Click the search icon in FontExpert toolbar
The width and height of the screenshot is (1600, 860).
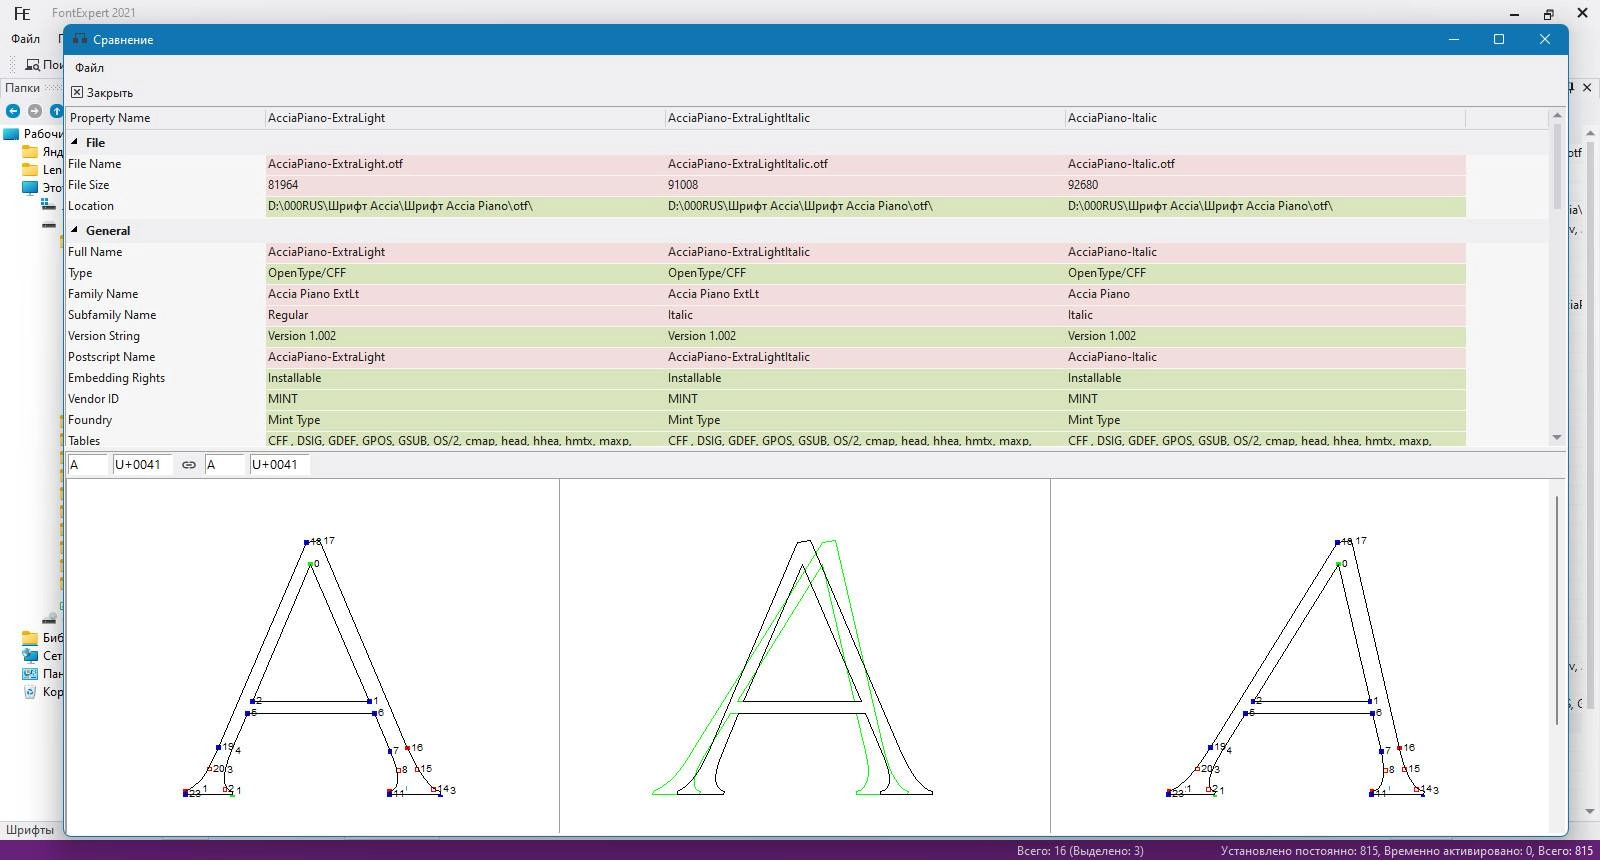click(x=32, y=65)
